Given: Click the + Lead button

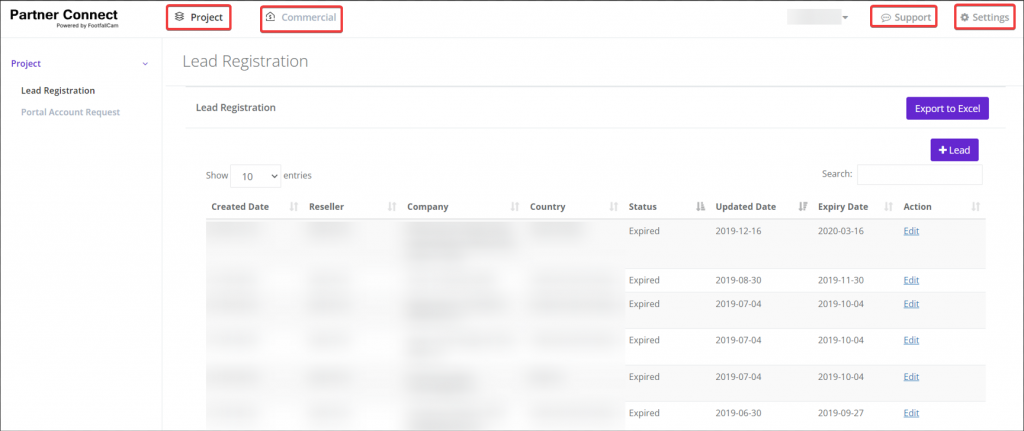Looking at the screenshot, I should (954, 149).
